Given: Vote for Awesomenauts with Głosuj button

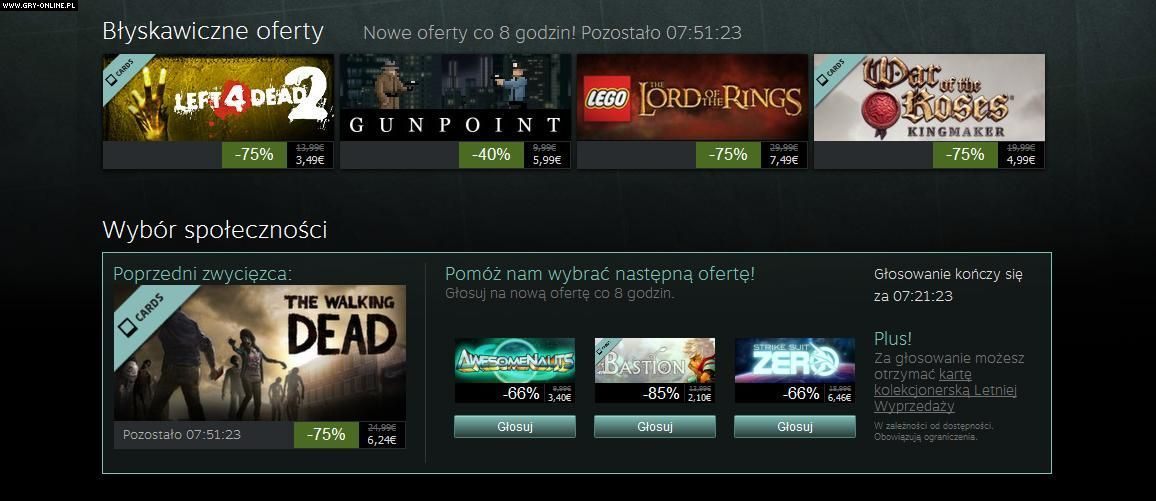Looking at the screenshot, I should pos(515,427).
